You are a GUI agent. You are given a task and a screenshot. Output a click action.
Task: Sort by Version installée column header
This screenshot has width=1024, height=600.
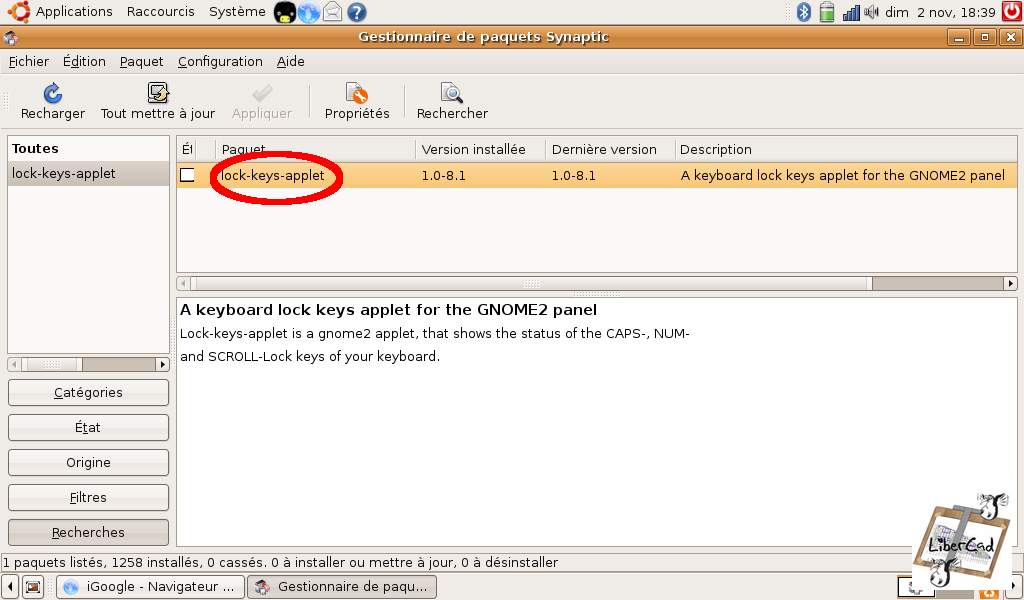(x=480, y=149)
